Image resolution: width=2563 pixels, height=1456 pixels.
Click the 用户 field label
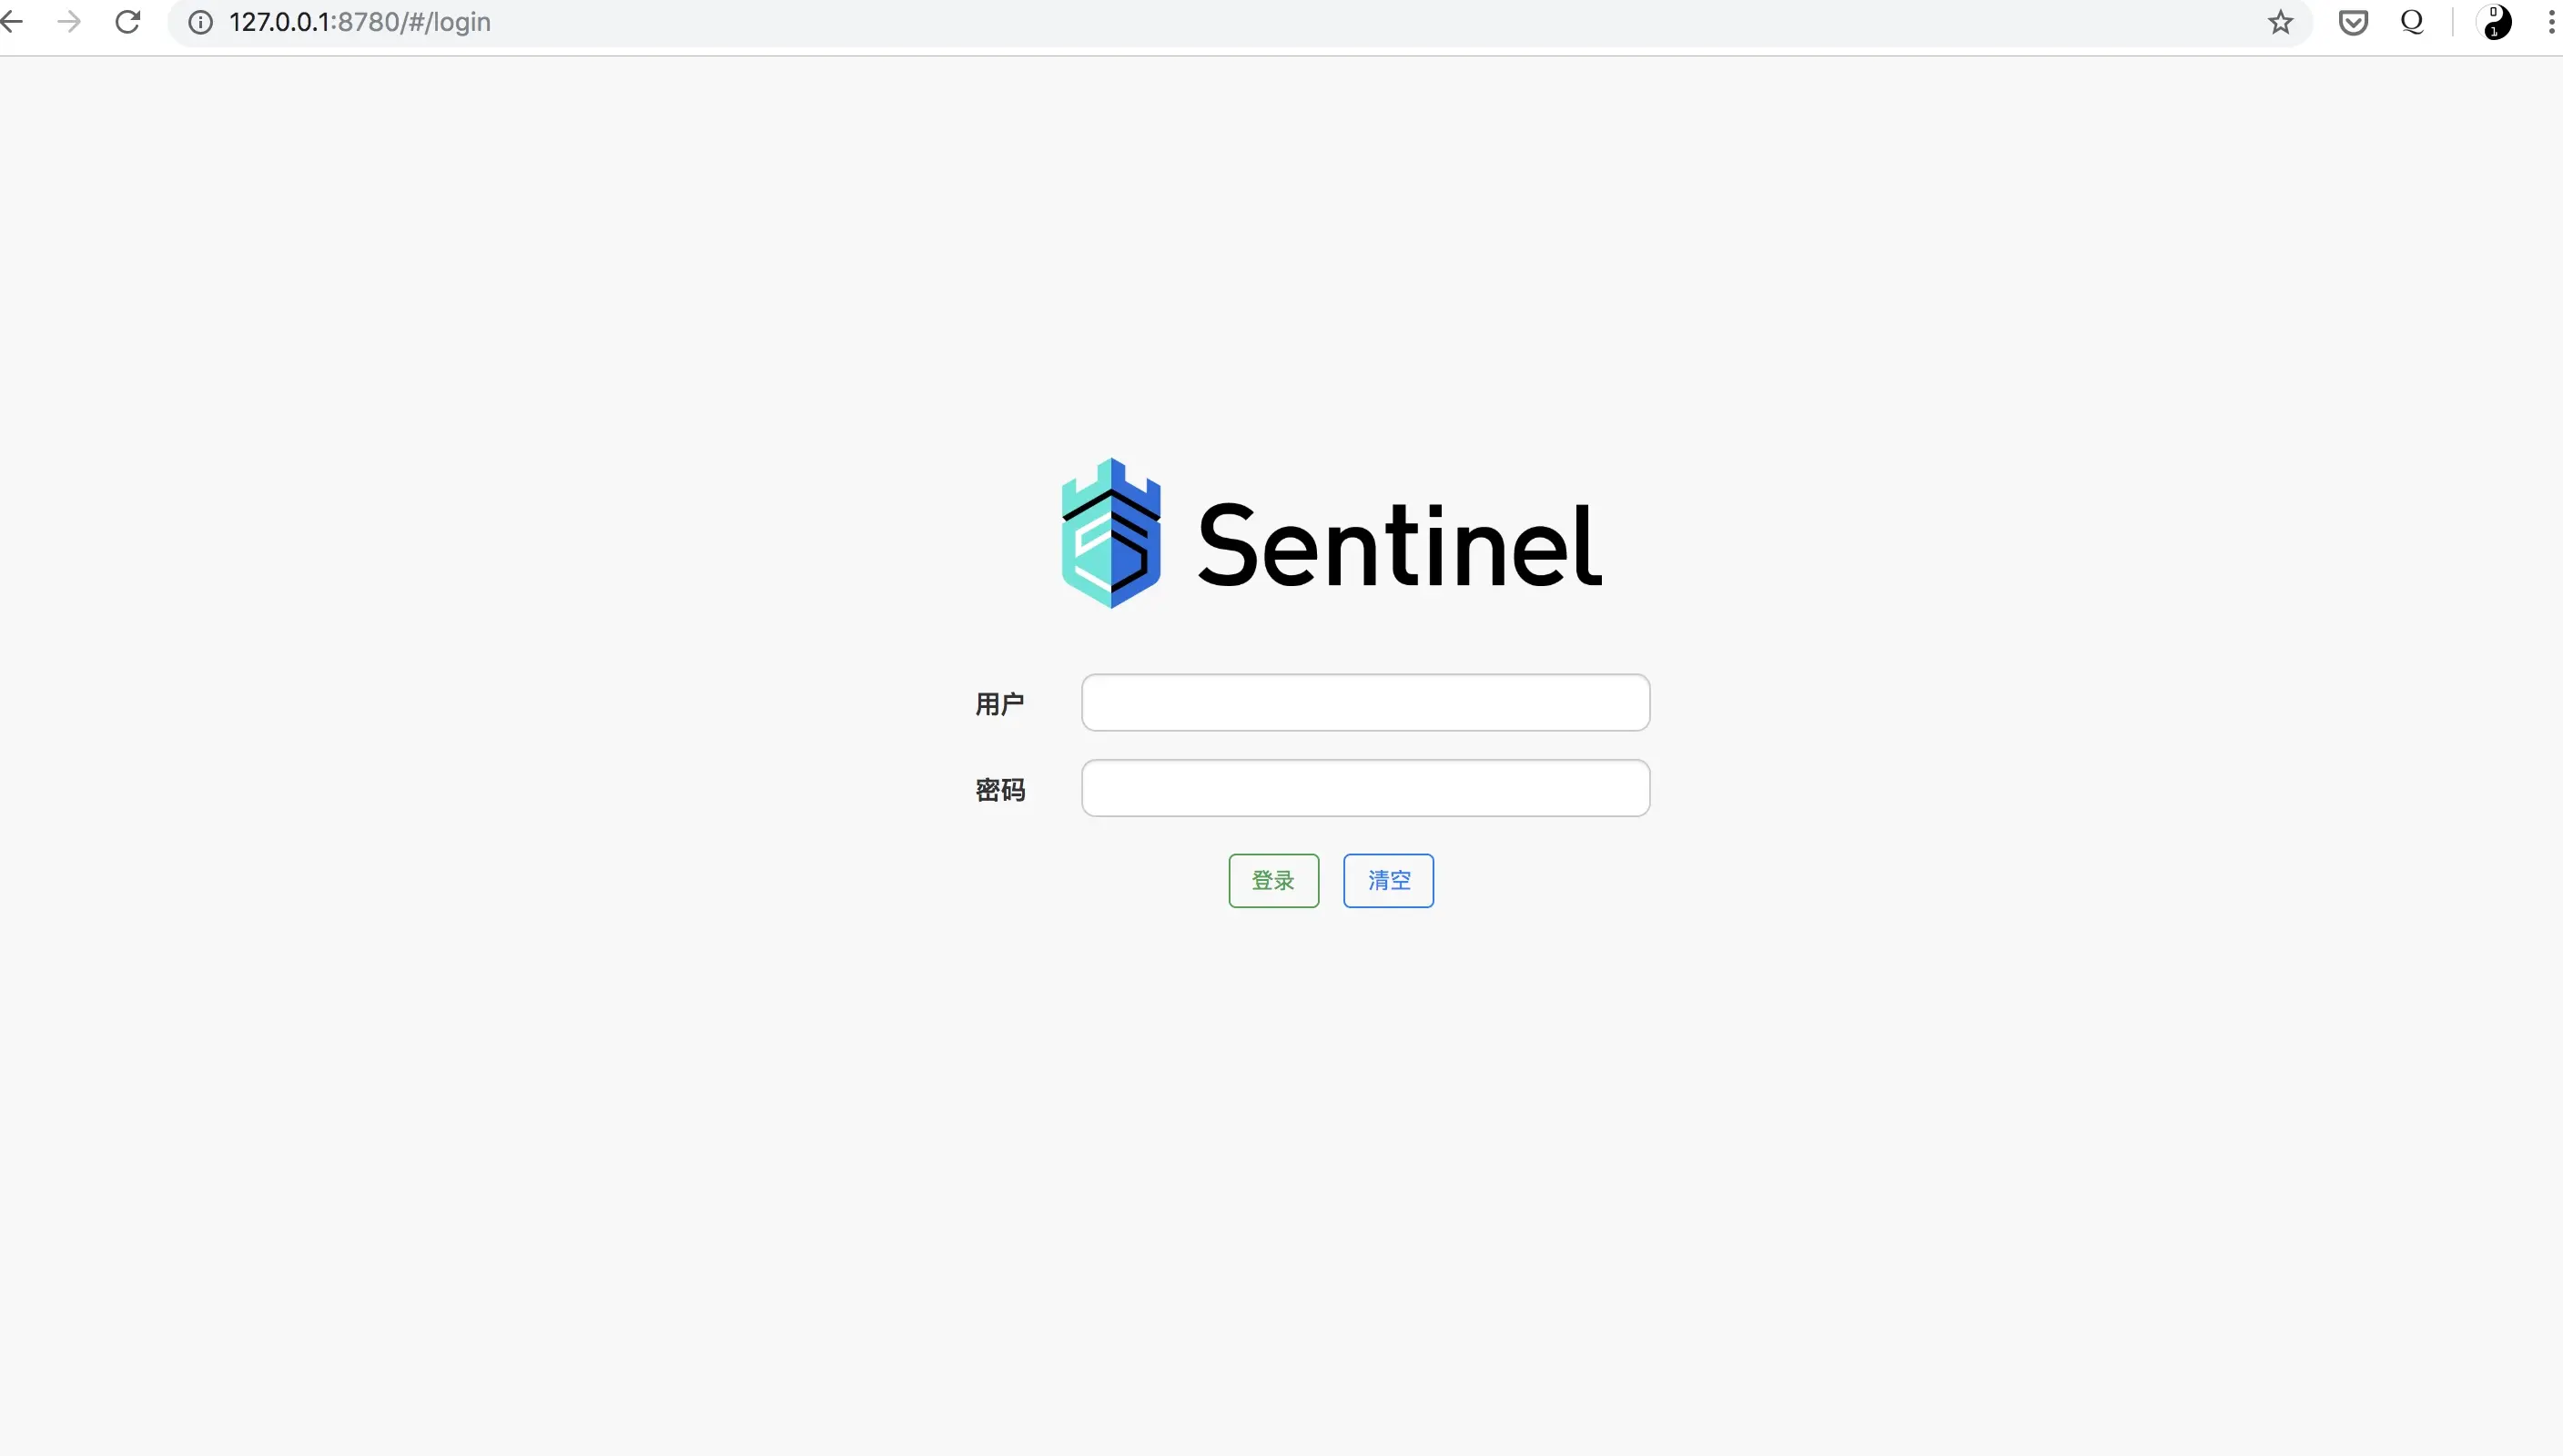click(1000, 704)
